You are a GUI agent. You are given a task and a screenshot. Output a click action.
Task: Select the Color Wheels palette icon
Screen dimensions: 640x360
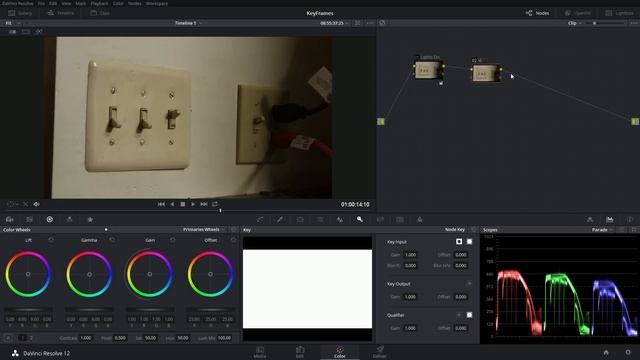[49, 220]
